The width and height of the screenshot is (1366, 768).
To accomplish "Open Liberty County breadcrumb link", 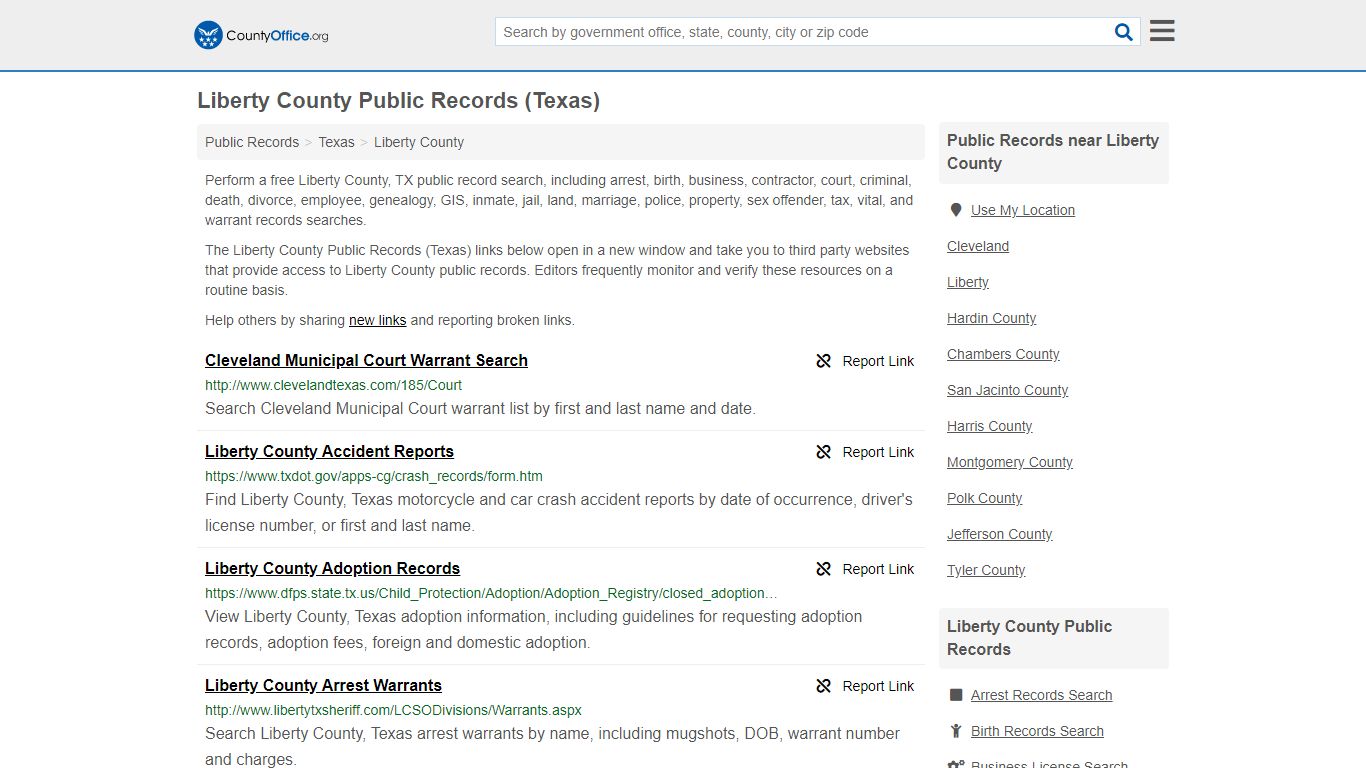I will pyautogui.click(x=419, y=142).
